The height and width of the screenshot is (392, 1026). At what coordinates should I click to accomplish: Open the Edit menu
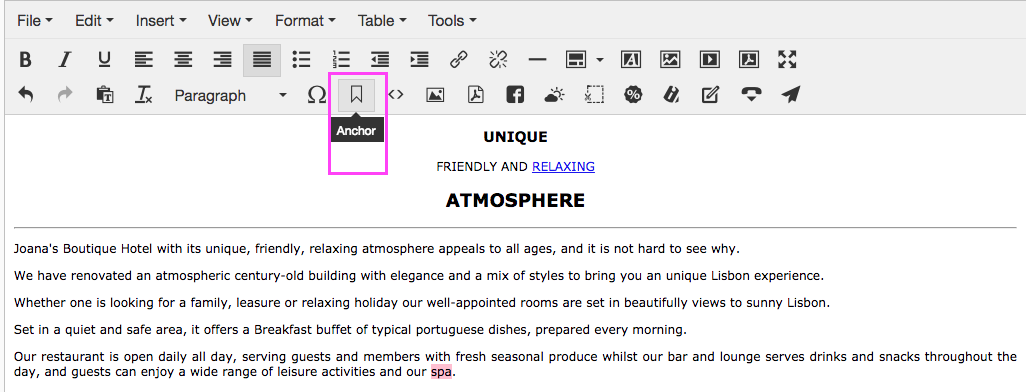94,21
